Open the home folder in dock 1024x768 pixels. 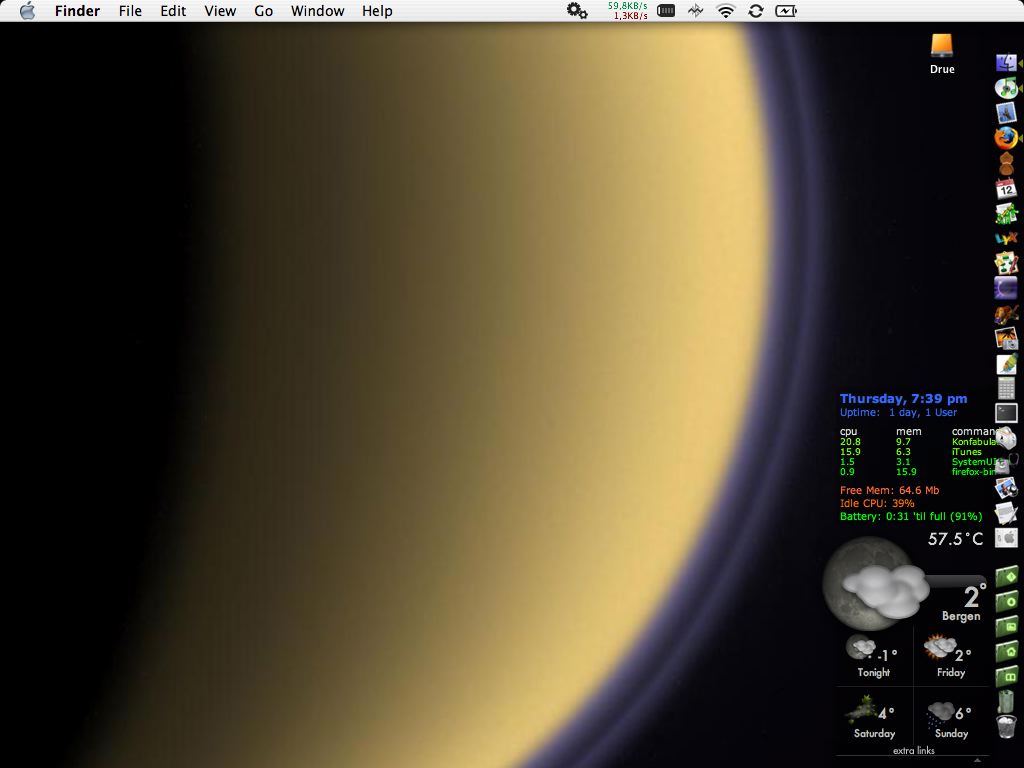point(1006,651)
